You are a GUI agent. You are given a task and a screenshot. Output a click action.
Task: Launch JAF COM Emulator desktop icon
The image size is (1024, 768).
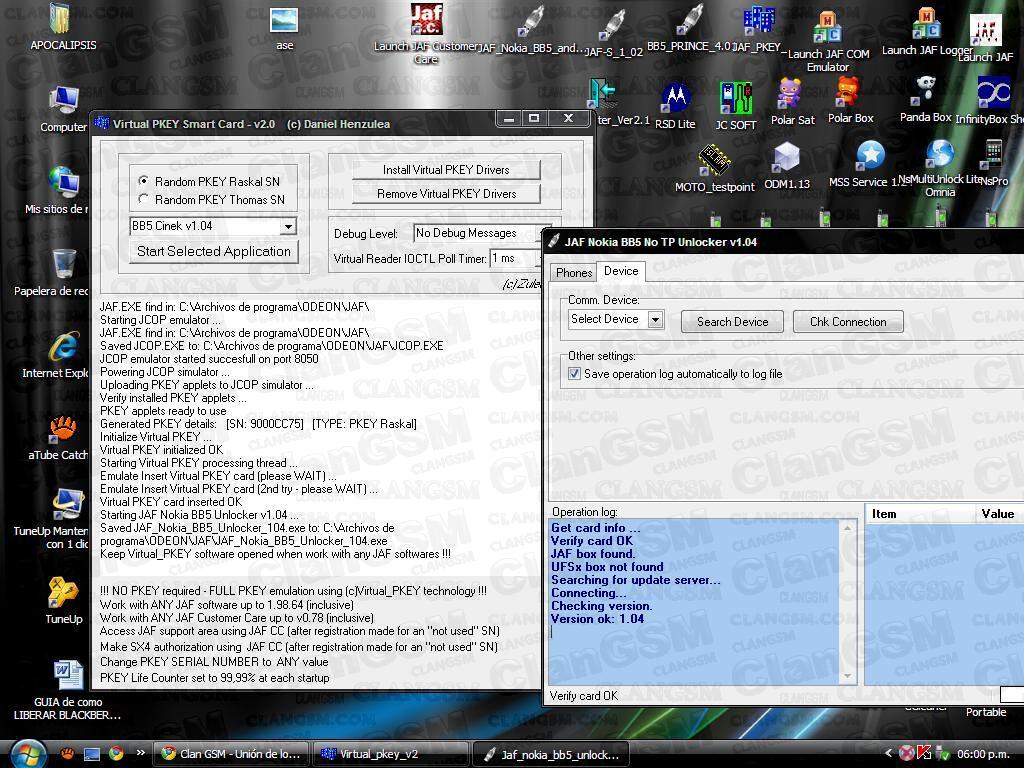click(827, 27)
